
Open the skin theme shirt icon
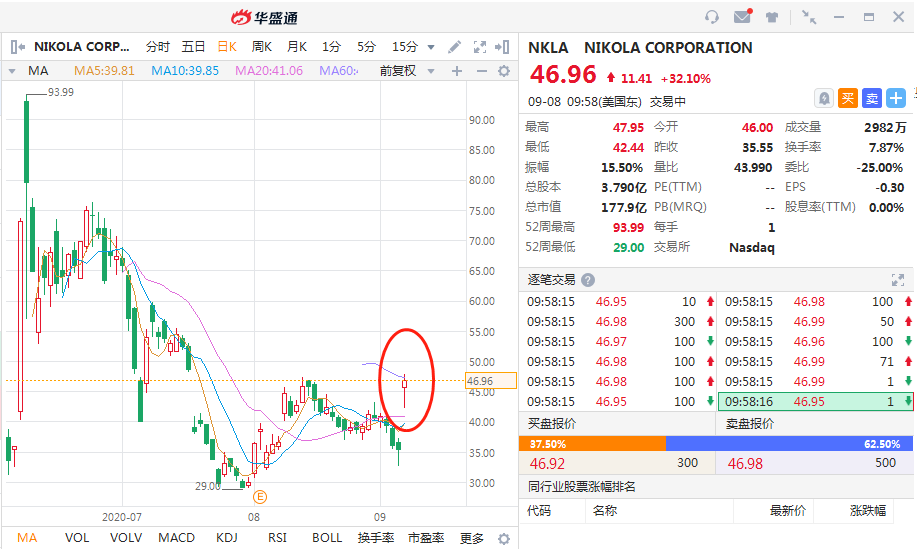pyautogui.click(x=772, y=18)
